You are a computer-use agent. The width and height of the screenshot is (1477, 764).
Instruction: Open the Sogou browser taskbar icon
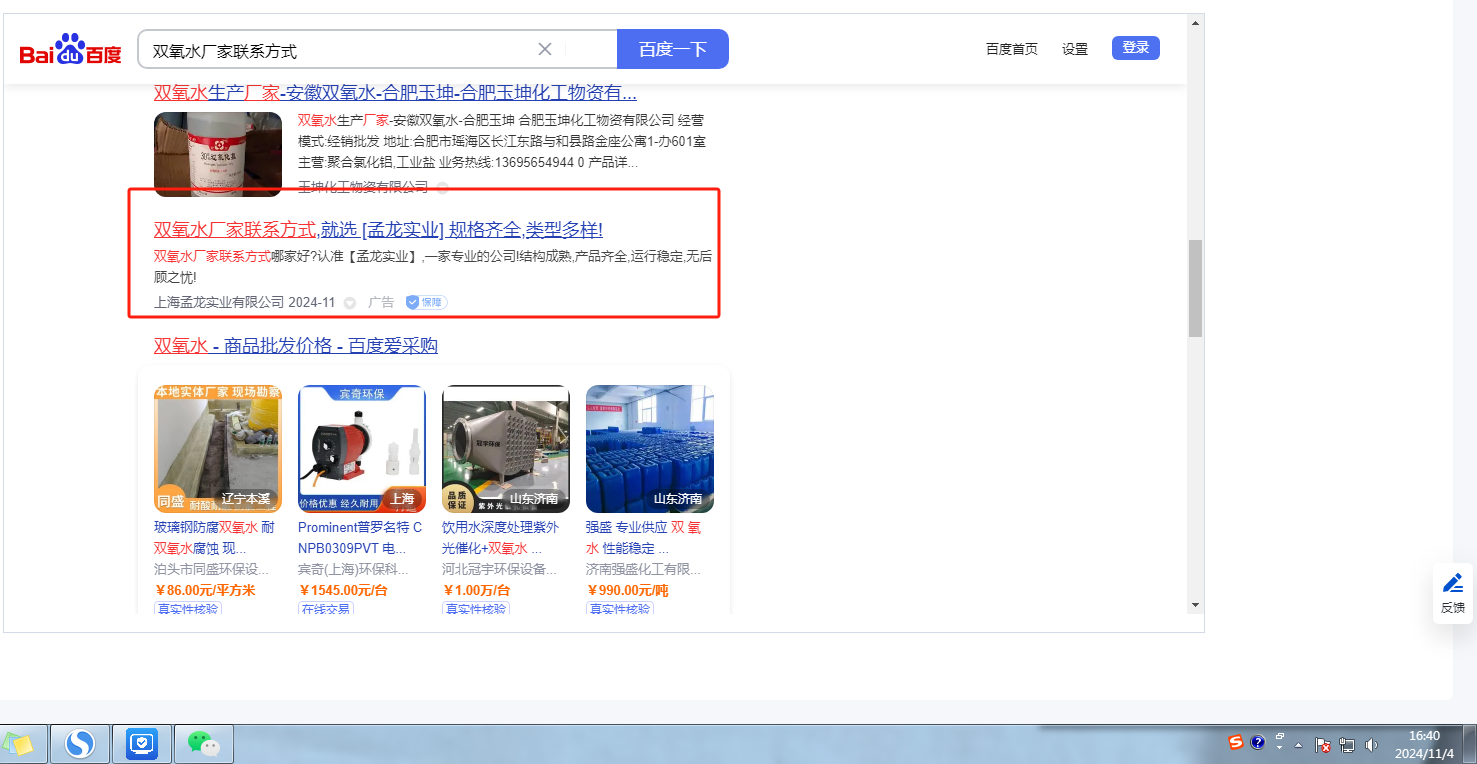[80, 744]
